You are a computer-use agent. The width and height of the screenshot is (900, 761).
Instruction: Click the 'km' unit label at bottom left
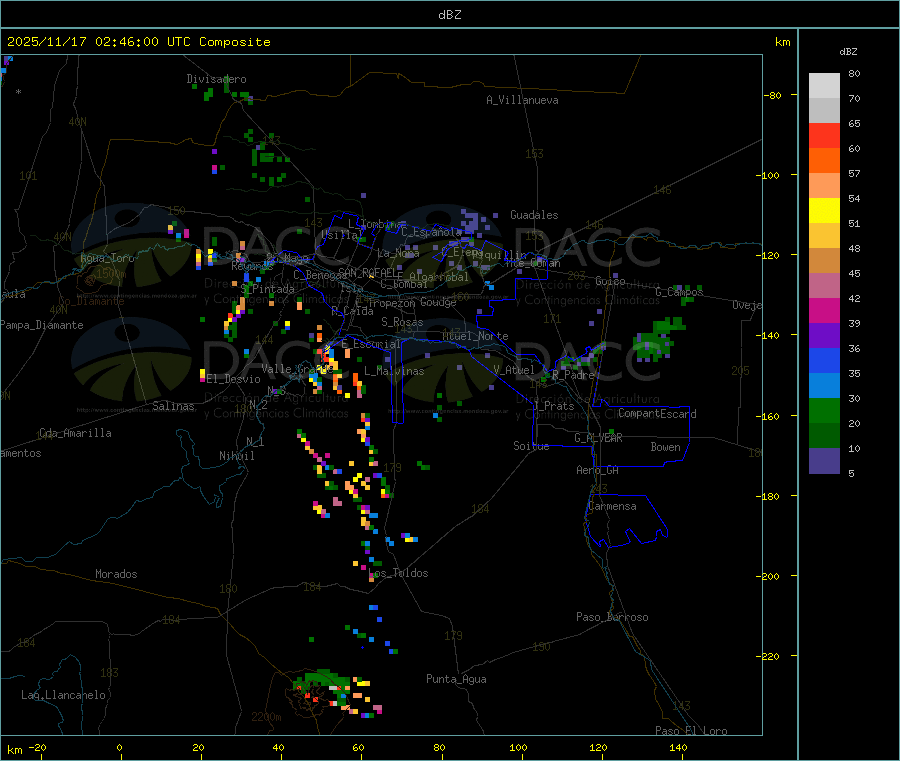click(x=14, y=750)
